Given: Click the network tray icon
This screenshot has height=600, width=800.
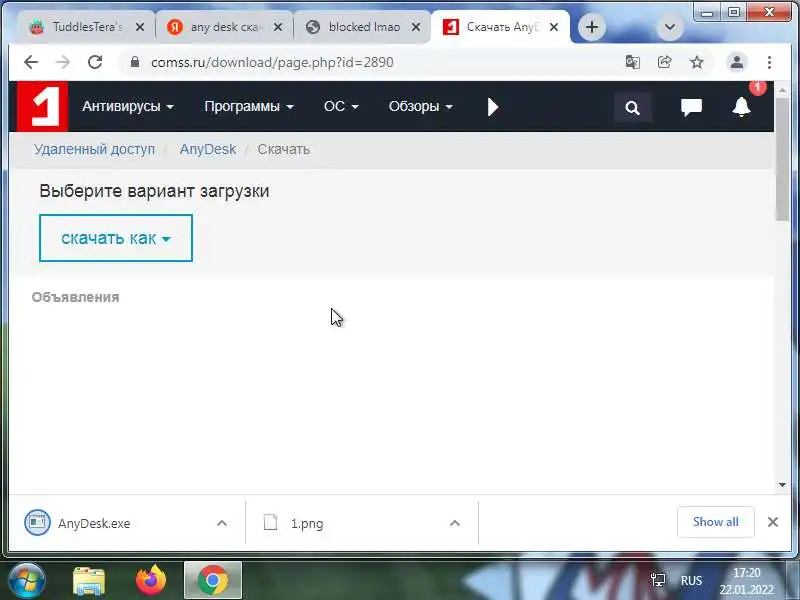Looking at the screenshot, I should coord(658,580).
